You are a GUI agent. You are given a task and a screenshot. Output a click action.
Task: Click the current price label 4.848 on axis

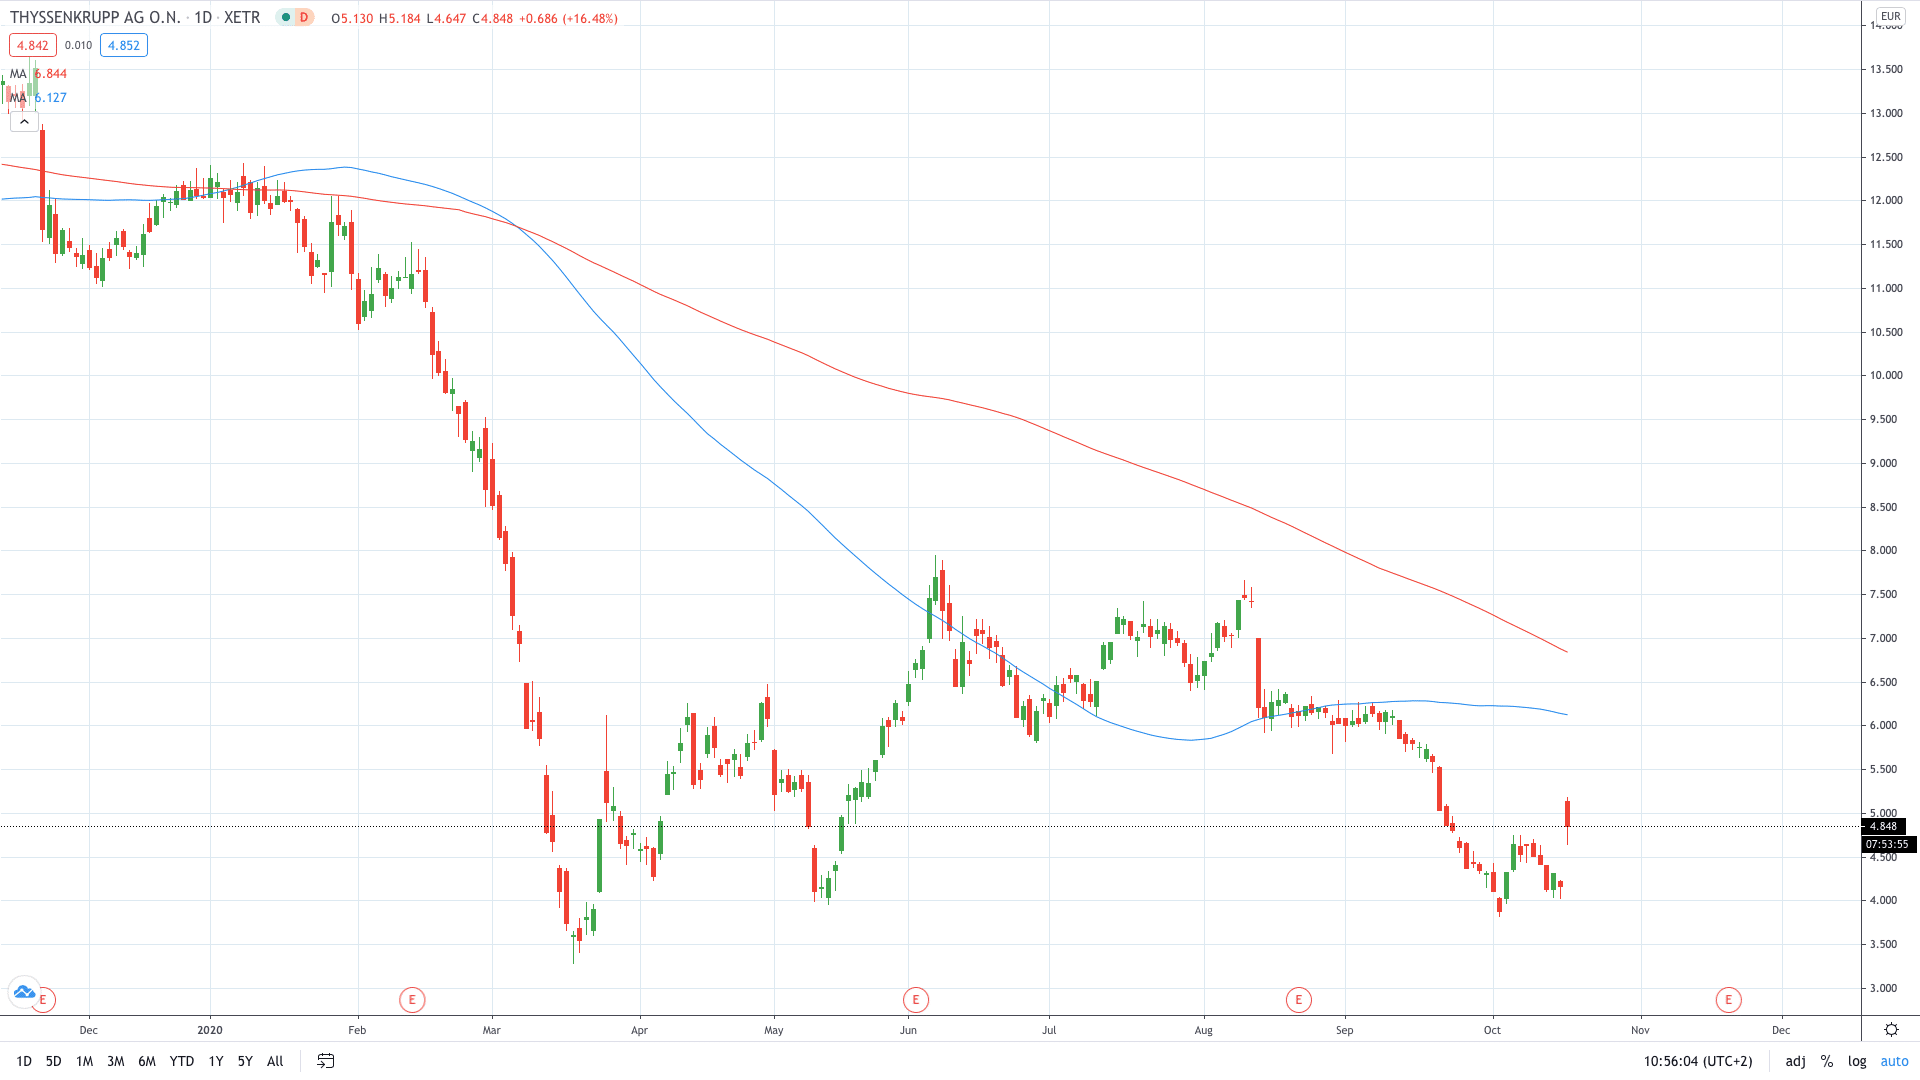coord(1884,826)
